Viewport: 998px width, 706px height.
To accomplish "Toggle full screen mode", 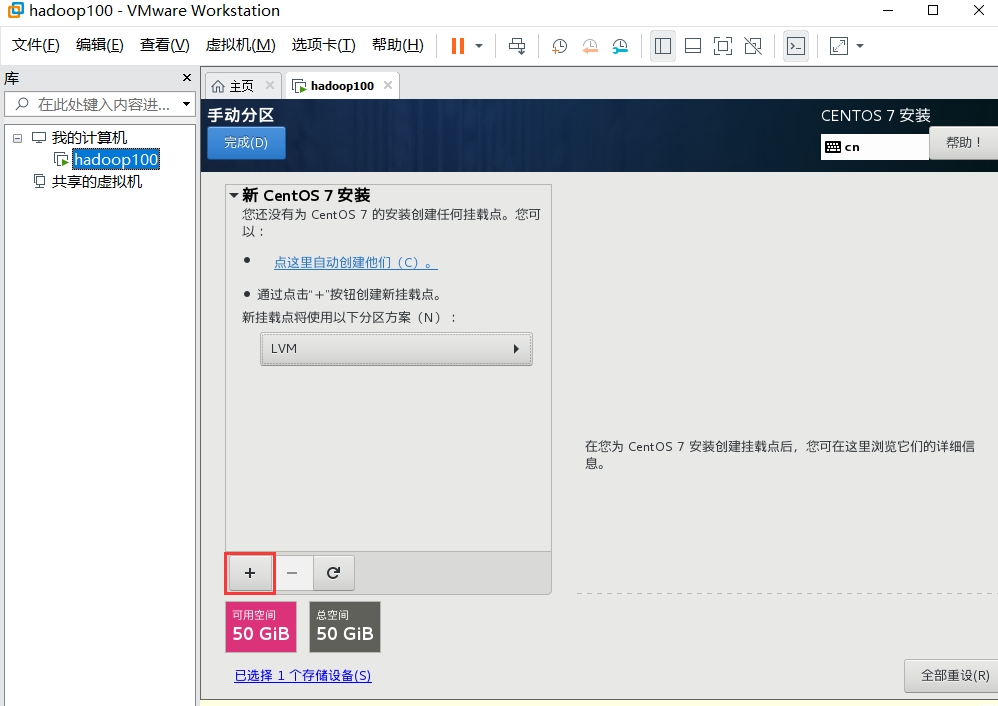I will (x=723, y=45).
